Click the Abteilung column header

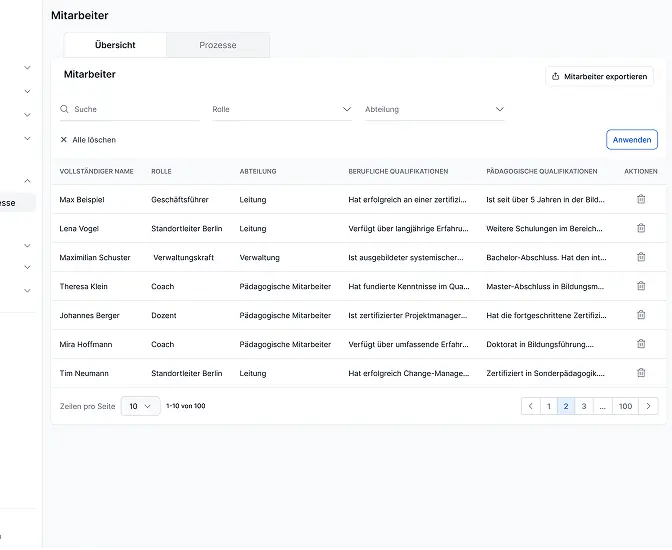tap(258, 171)
